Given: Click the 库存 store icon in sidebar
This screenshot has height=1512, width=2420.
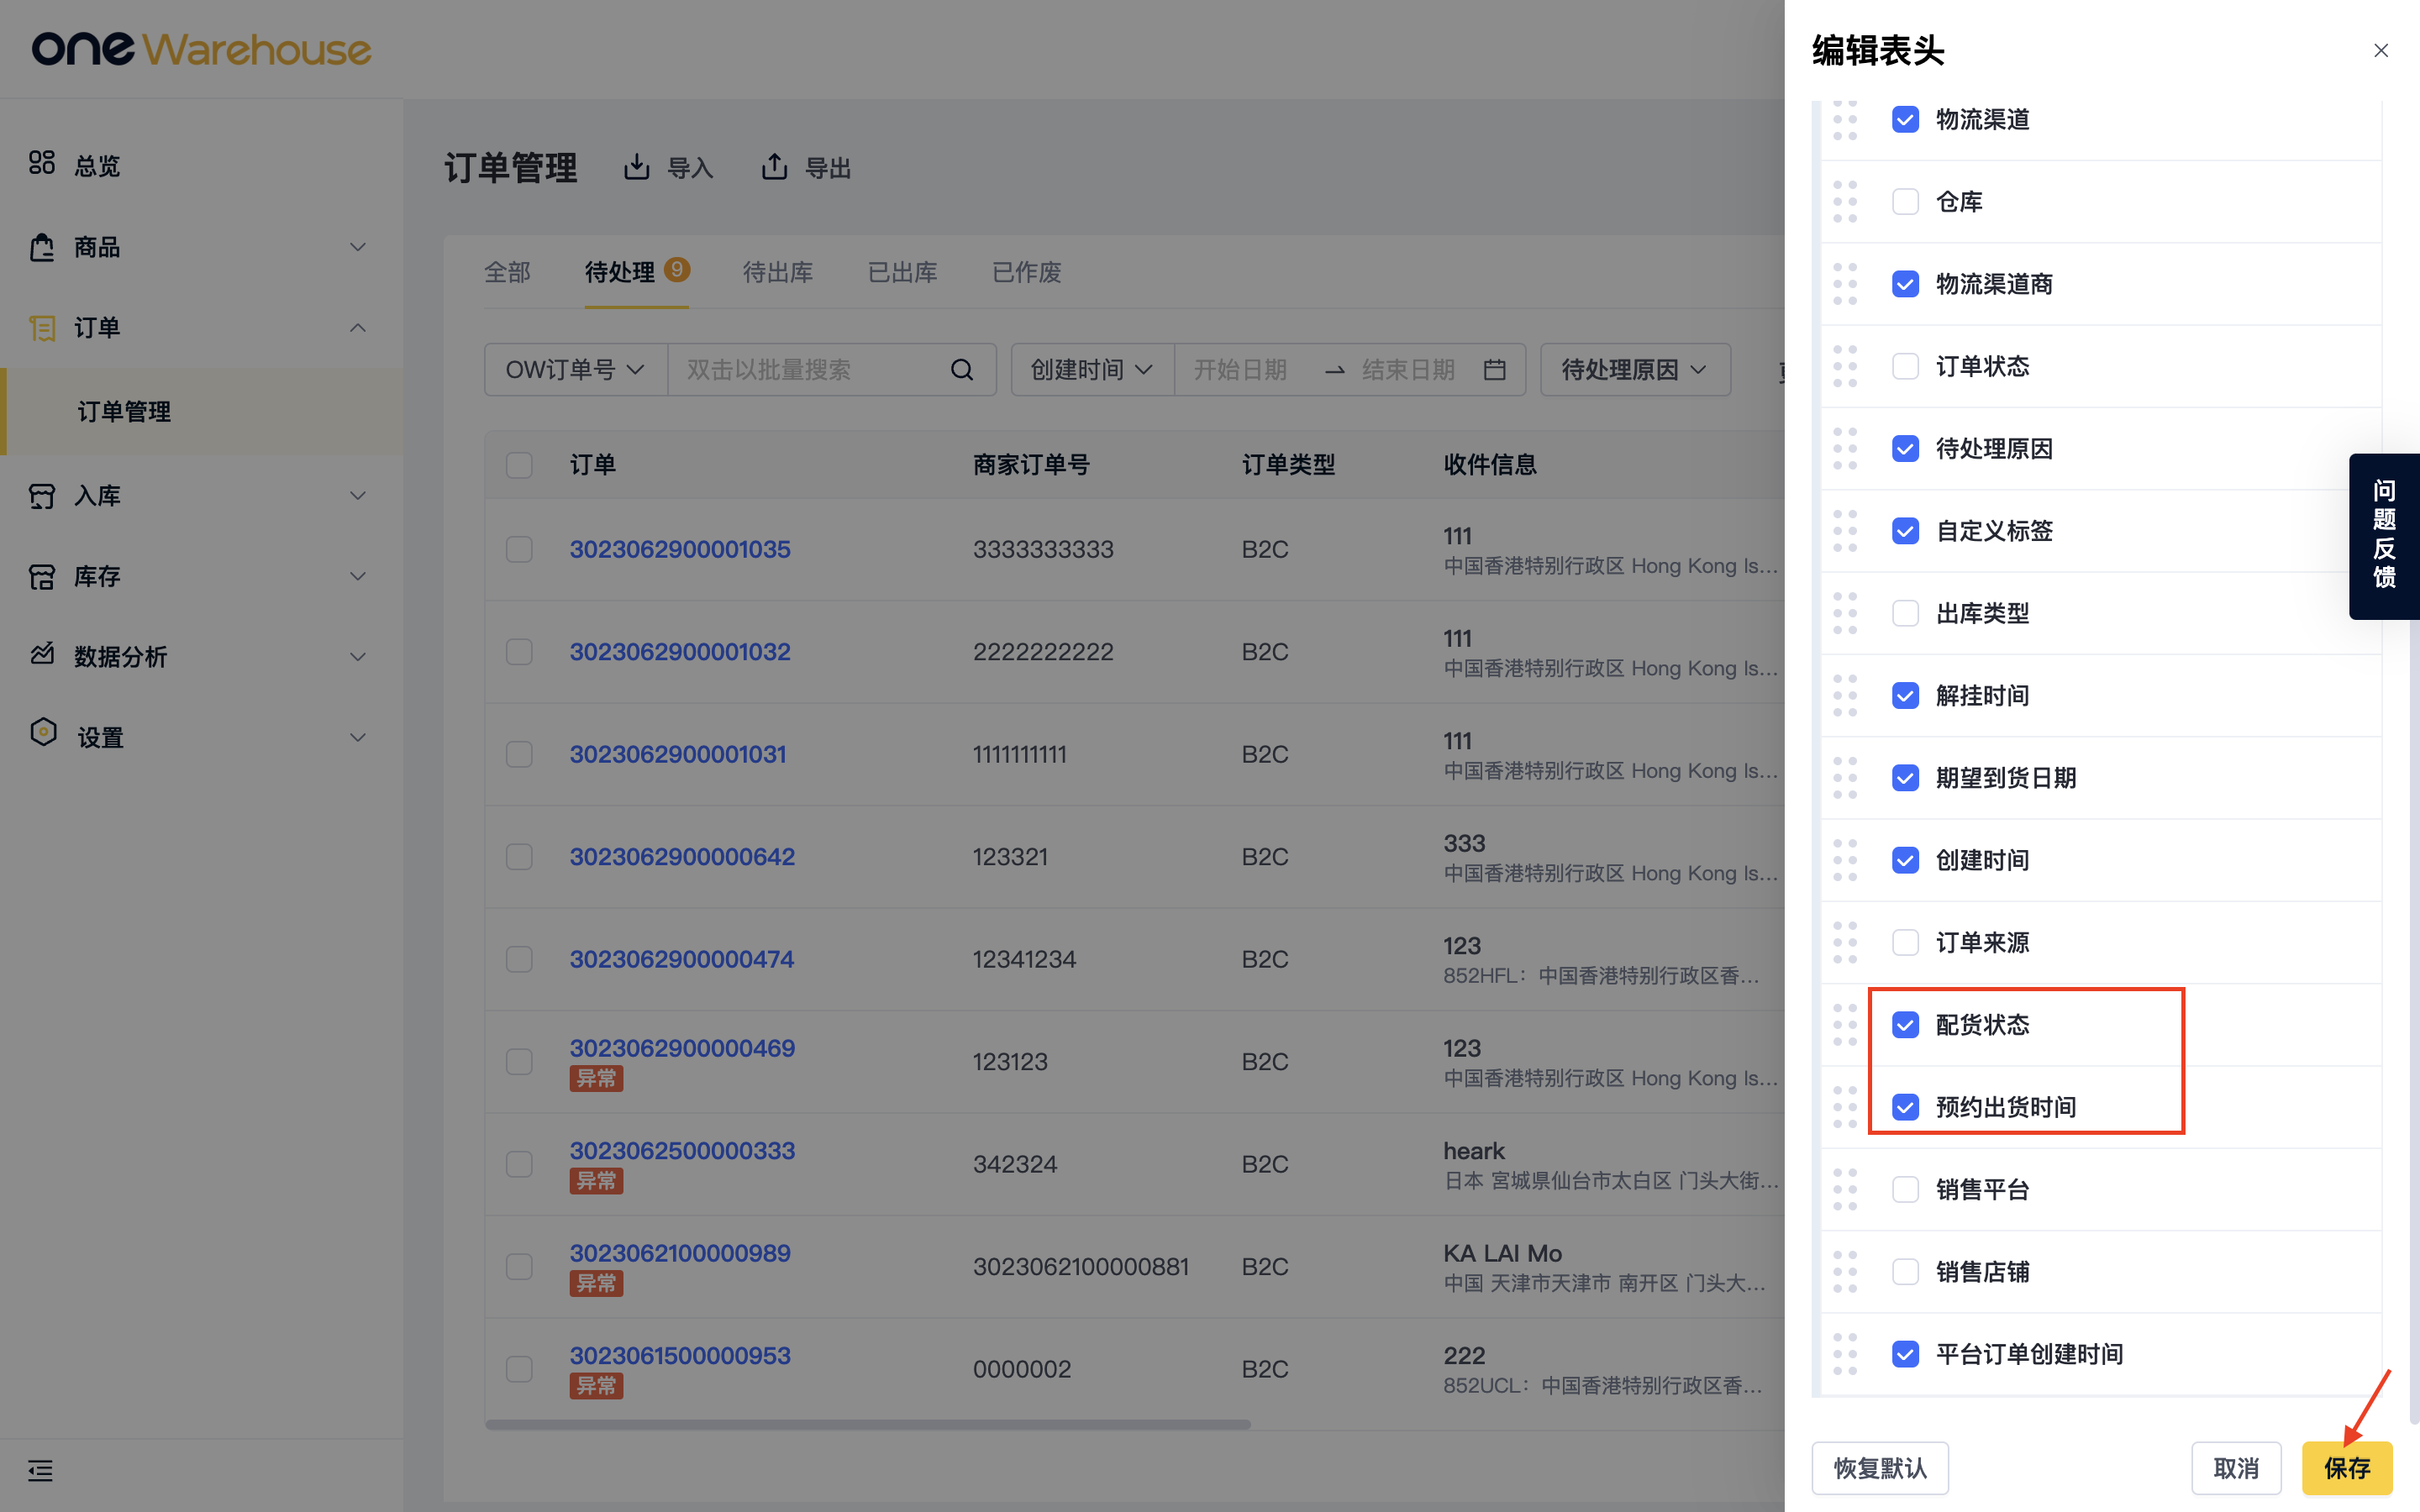Looking at the screenshot, I should click(x=42, y=576).
